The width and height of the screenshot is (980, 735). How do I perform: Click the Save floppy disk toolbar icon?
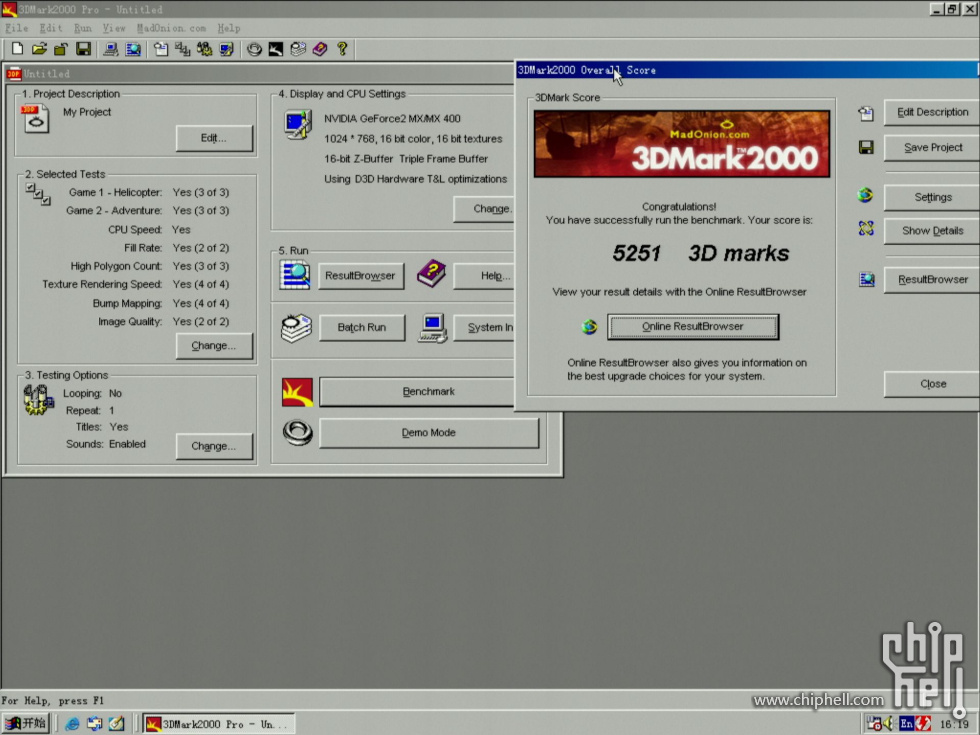[x=83, y=49]
